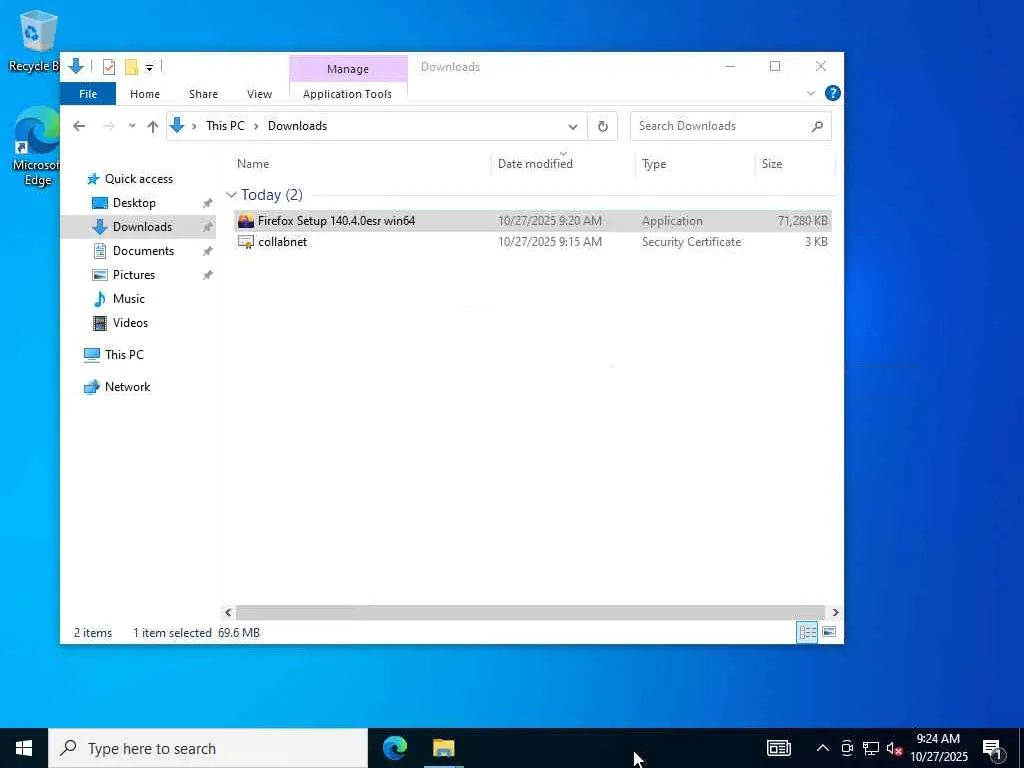Click the pin icon beside Desktop

click(208, 203)
